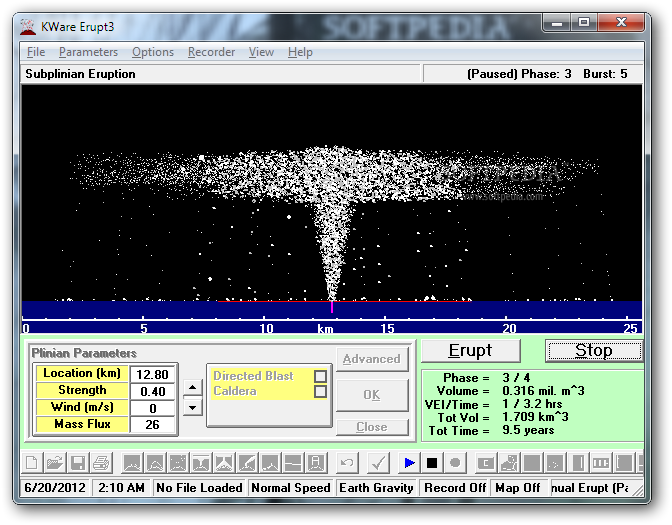The width and height of the screenshot is (672, 525).
Task: Decrease parameter with the down spinner arrow
Action: 193,407
